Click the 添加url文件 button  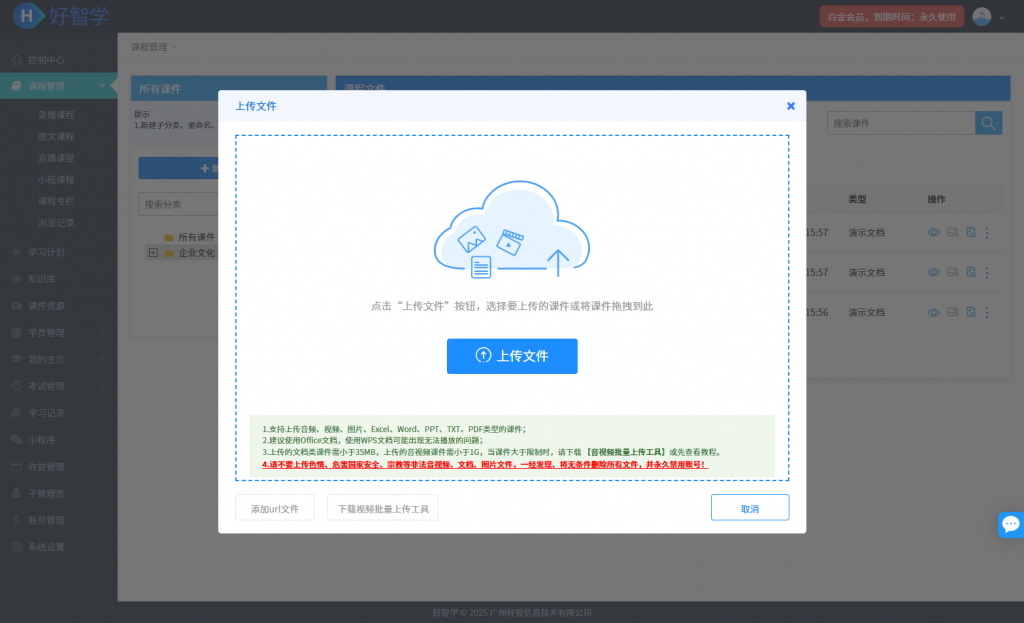pyautogui.click(x=274, y=508)
